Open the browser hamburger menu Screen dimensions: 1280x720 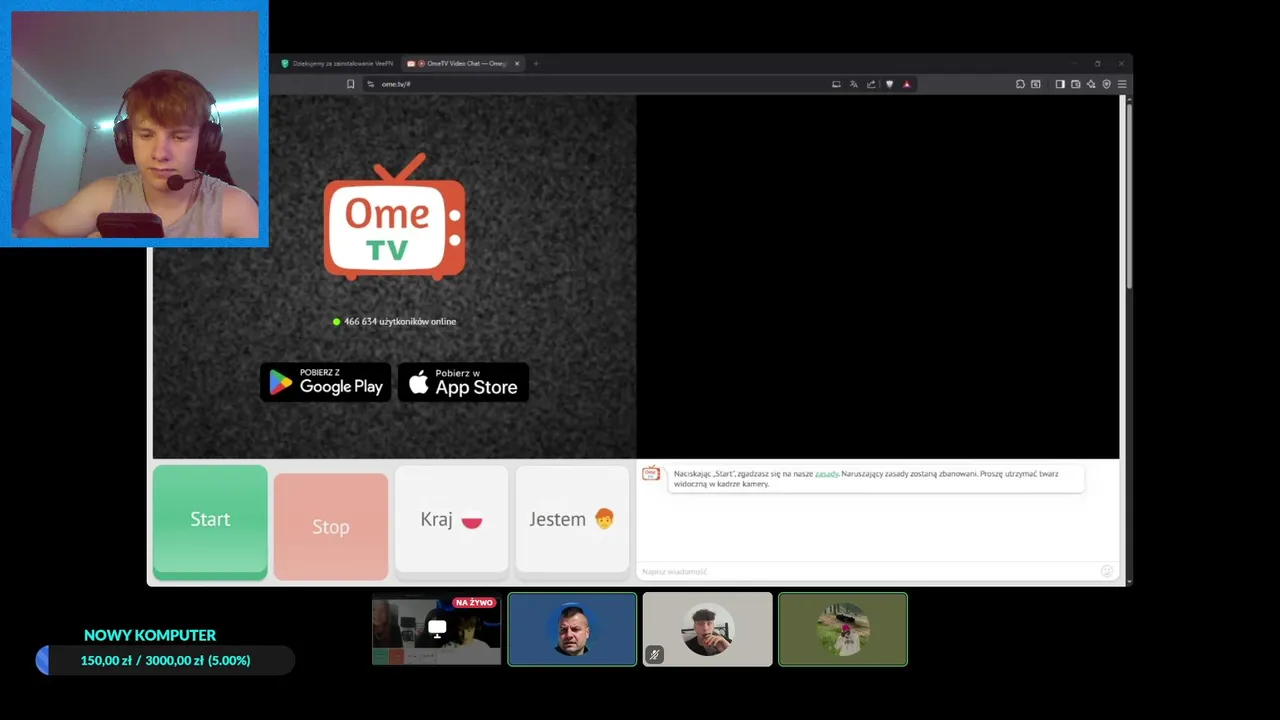[x=1122, y=84]
